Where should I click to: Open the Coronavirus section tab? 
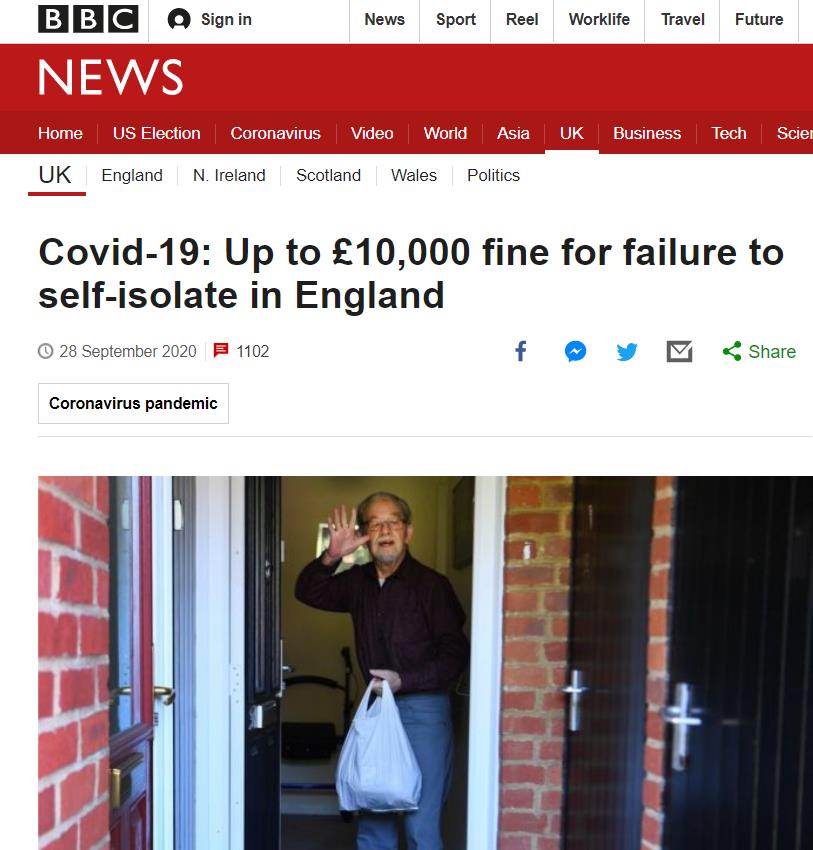pos(275,133)
